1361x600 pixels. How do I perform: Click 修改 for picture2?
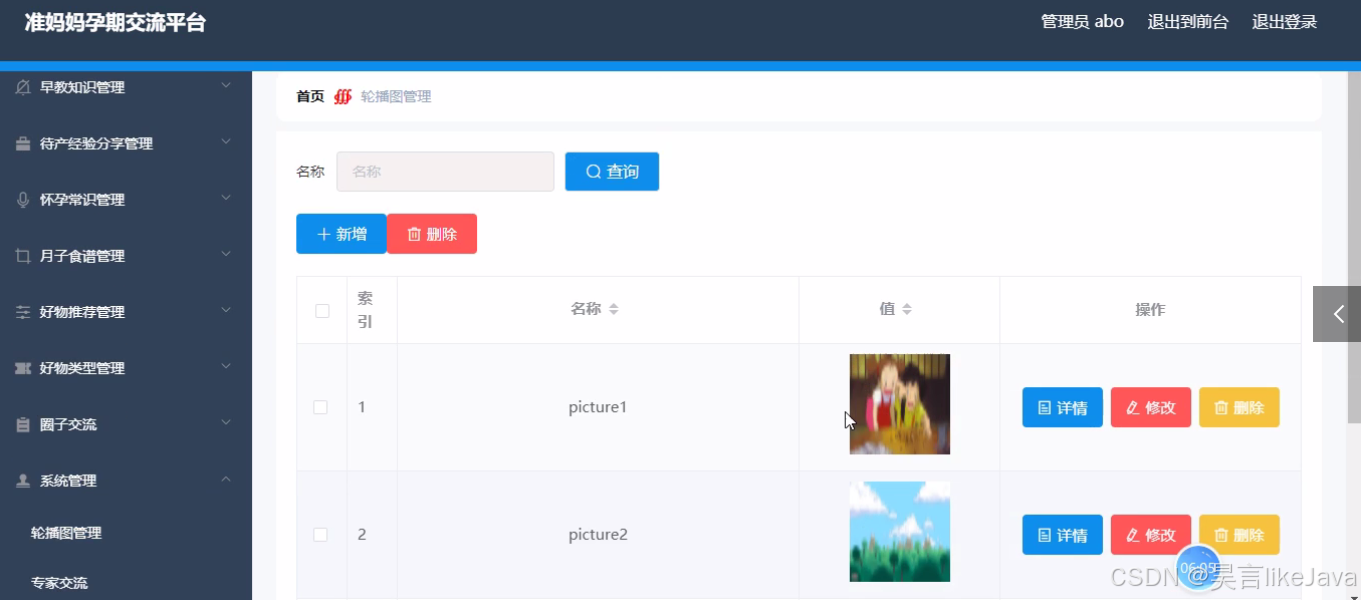point(1151,535)
